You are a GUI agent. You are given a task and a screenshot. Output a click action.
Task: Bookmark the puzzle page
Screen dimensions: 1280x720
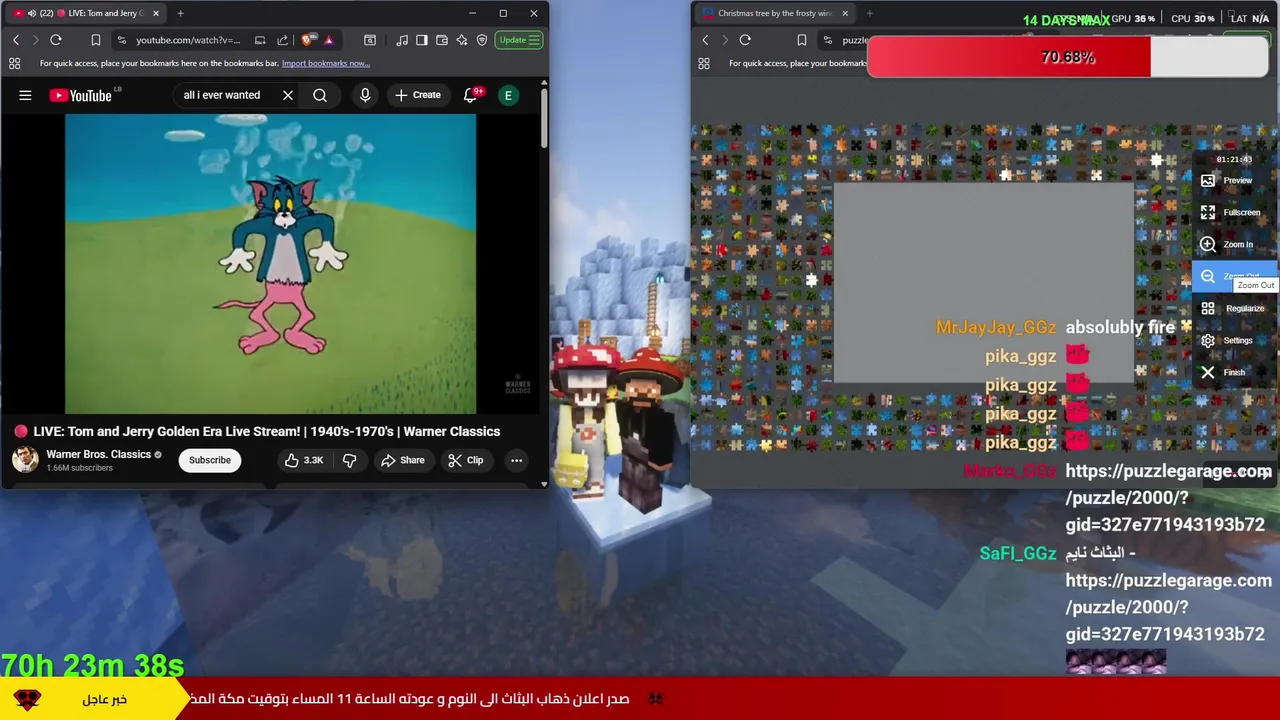(x=801, y=40)
